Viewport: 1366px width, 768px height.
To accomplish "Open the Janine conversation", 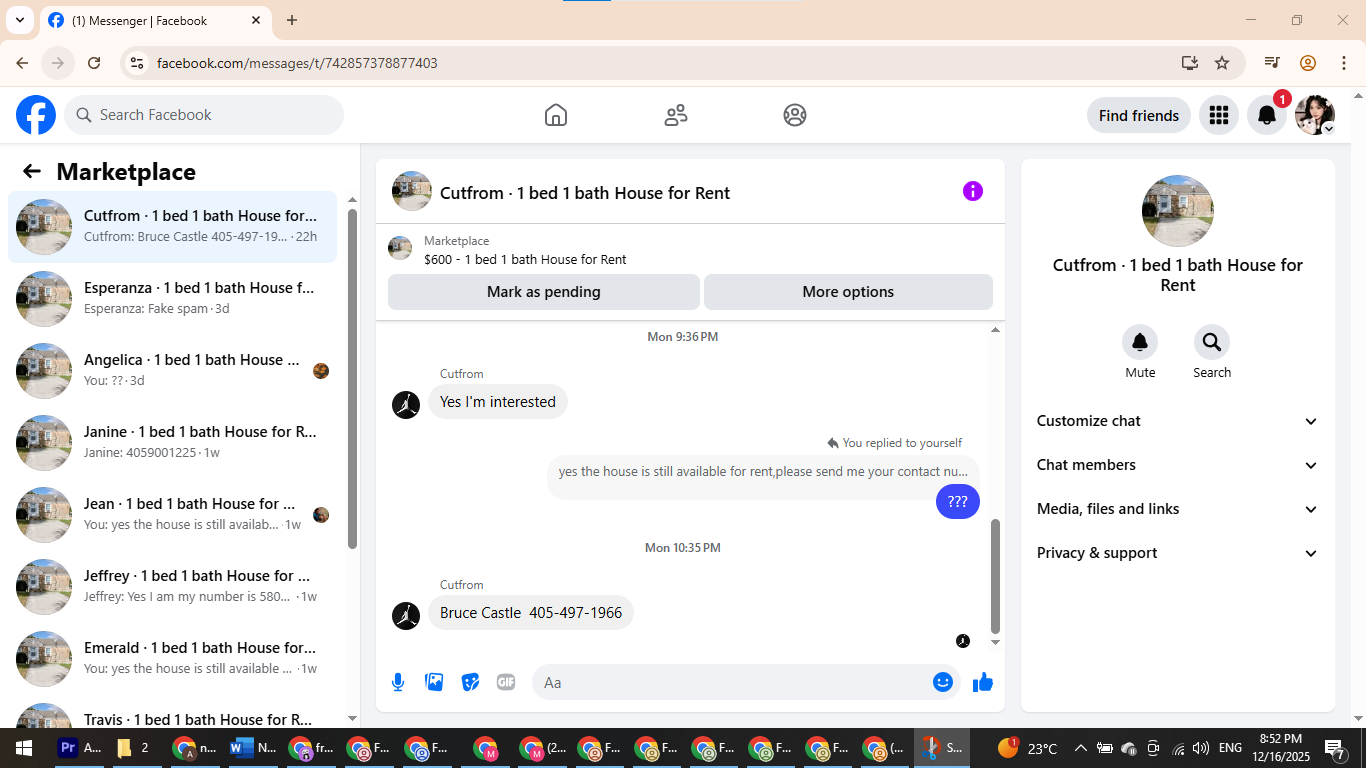I will pos(172,443).
